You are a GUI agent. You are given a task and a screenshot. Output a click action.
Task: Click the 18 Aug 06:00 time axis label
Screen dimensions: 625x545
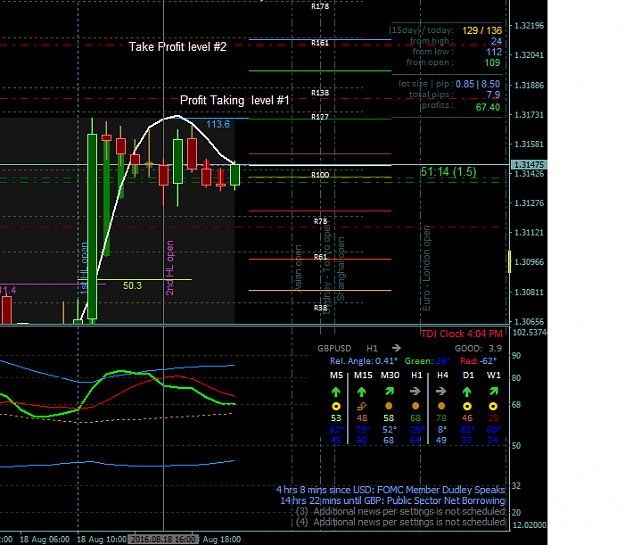(45, 539)
